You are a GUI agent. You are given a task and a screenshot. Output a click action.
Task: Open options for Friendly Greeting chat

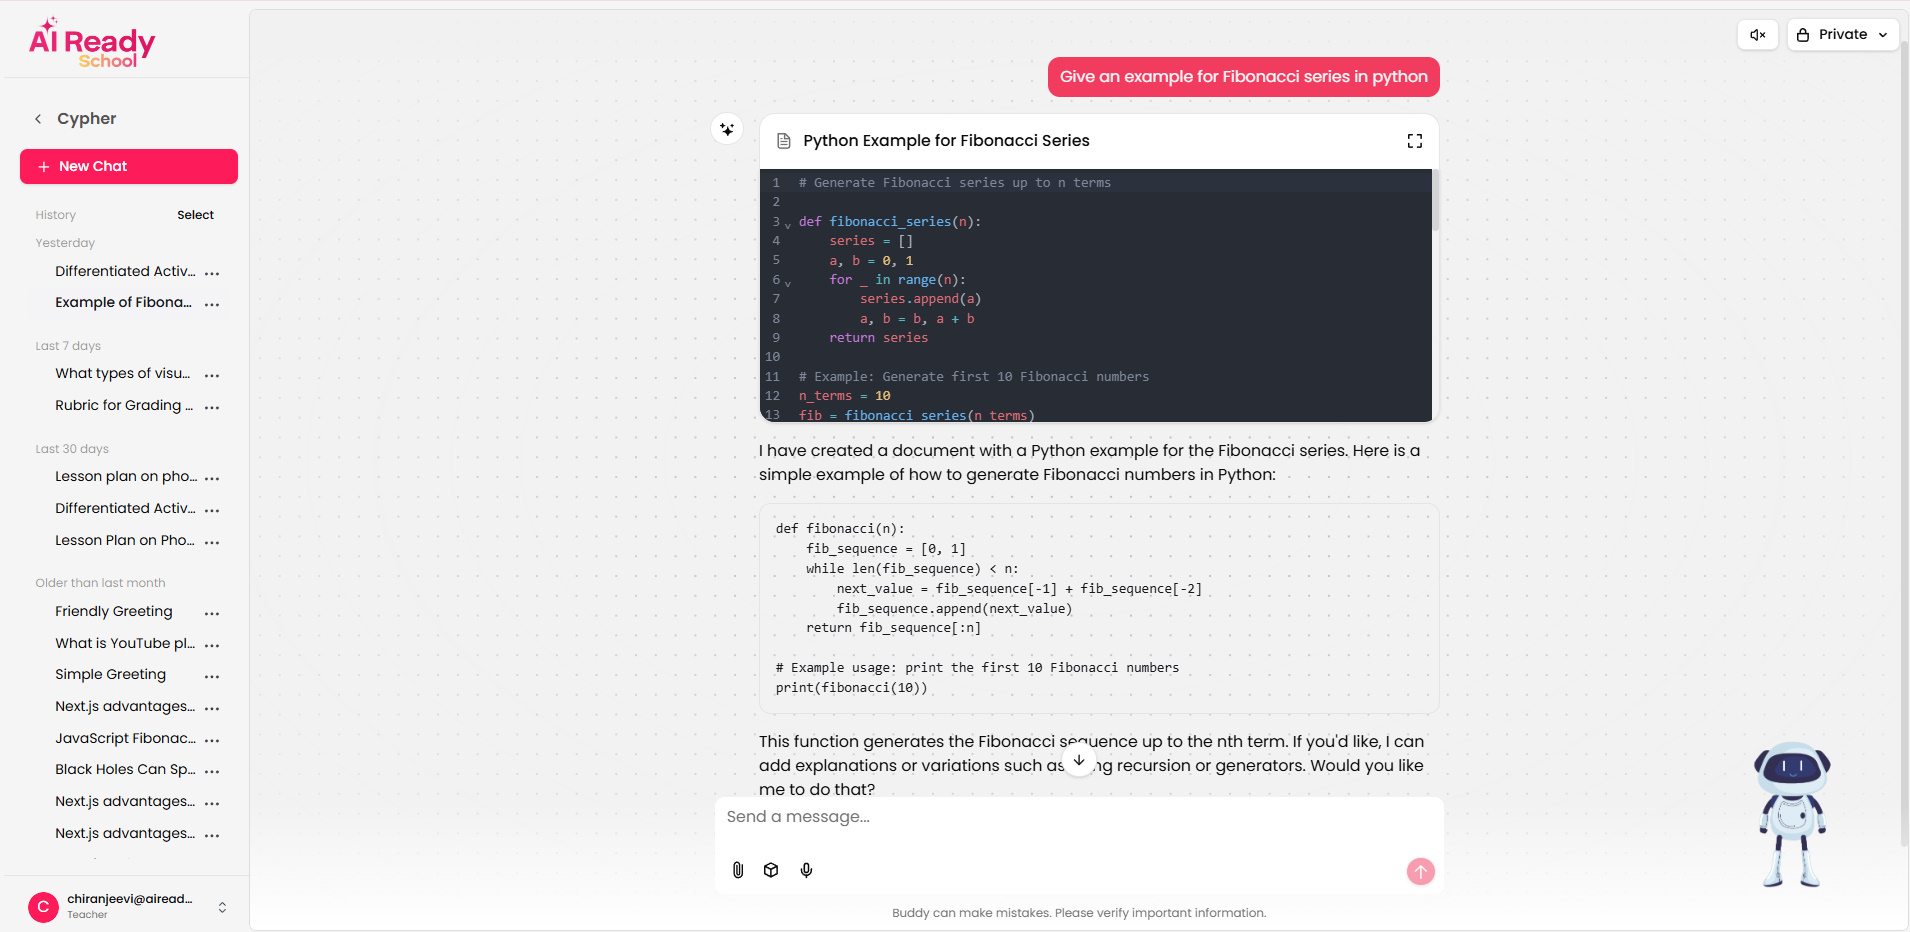coord(212,613)
